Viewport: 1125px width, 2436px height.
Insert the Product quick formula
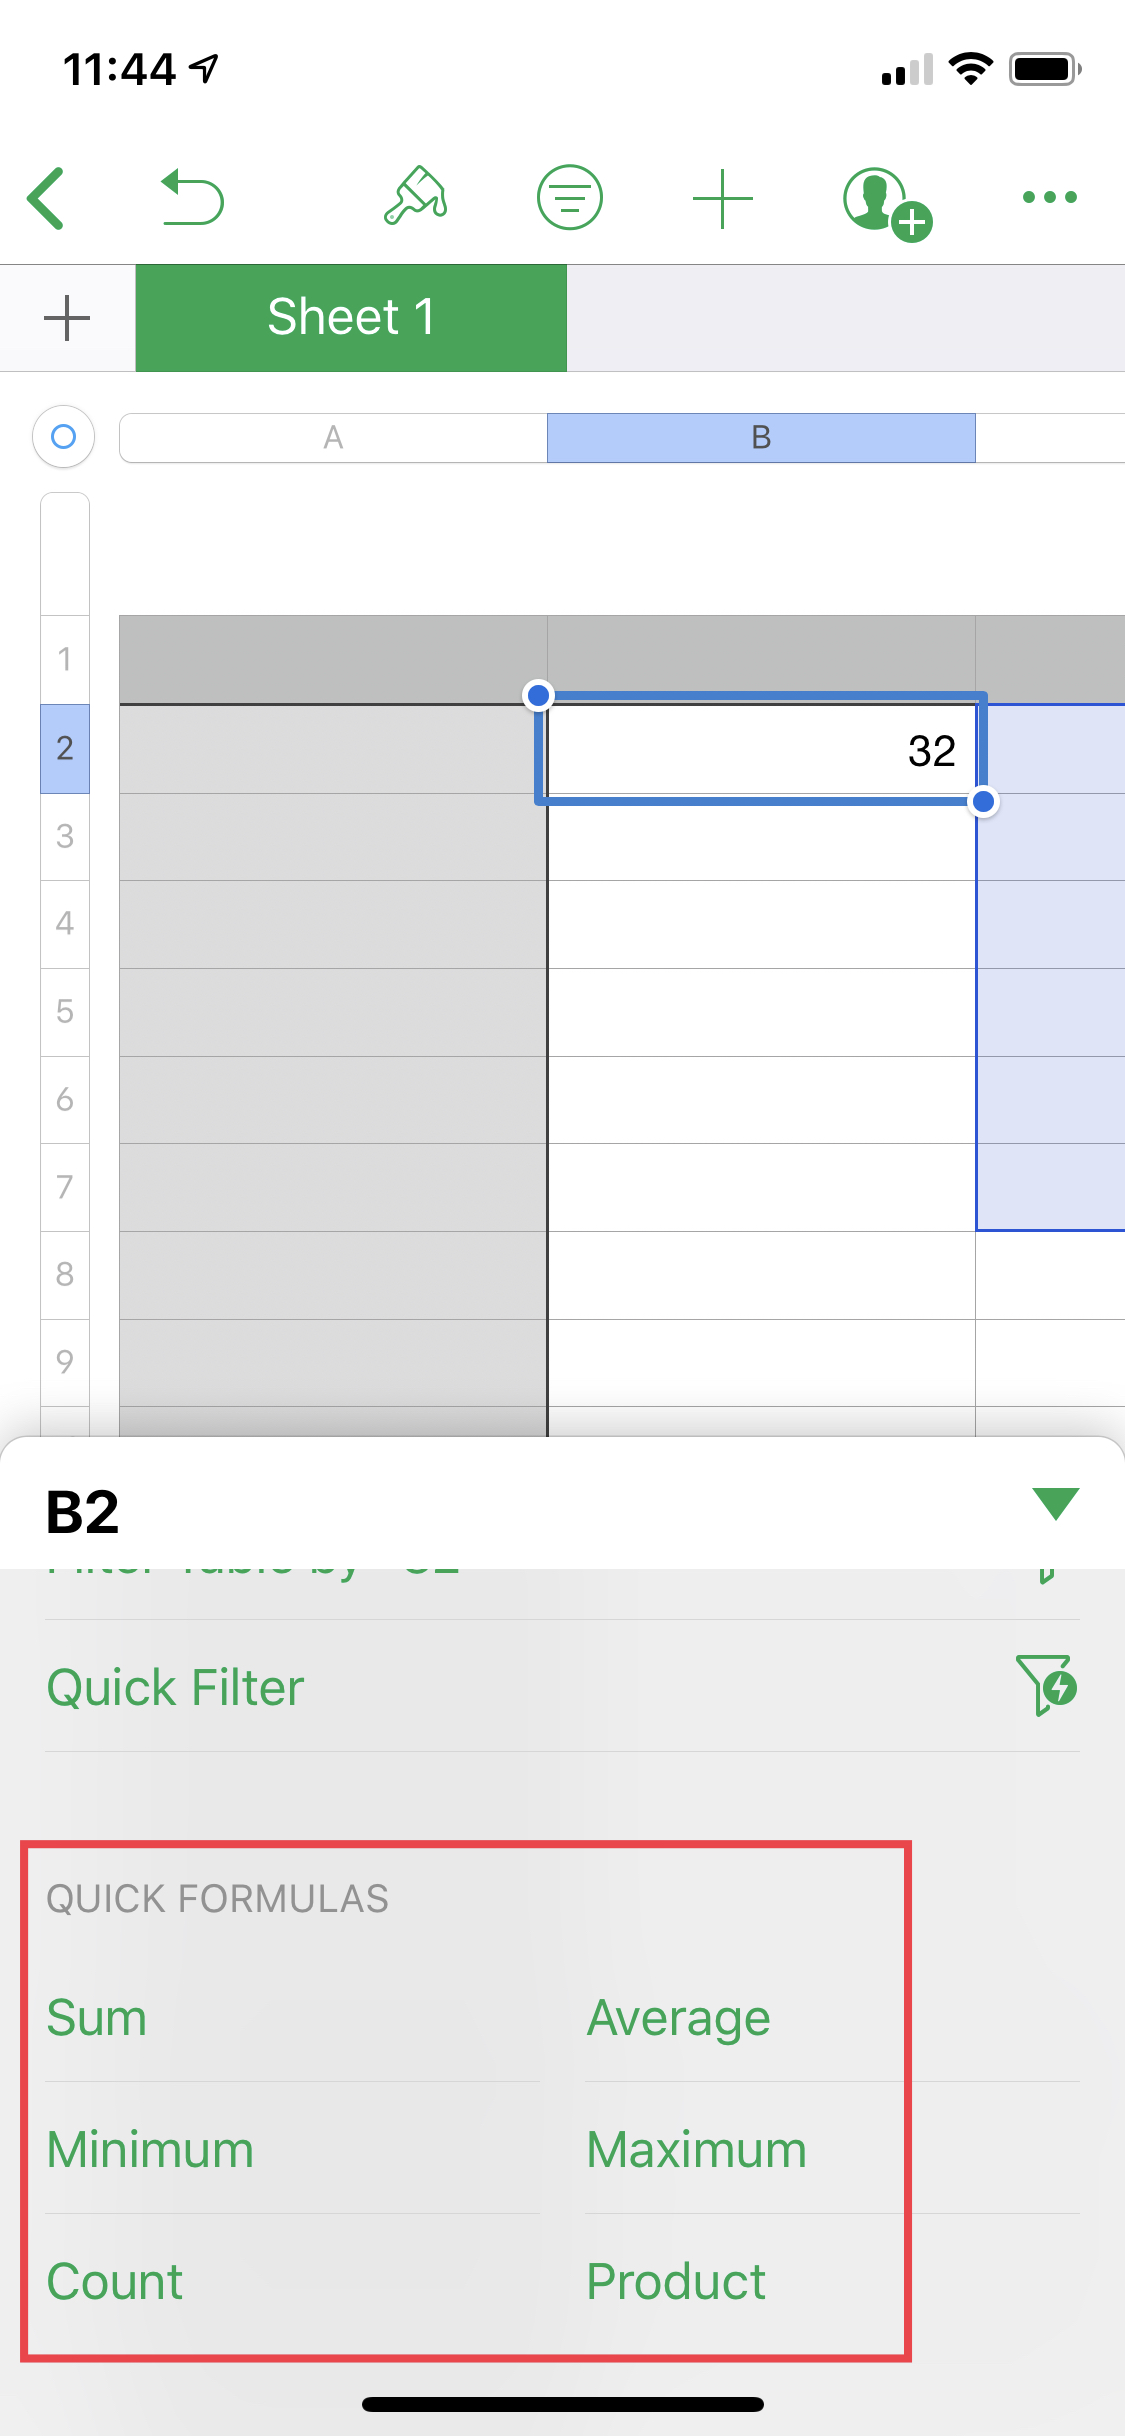(676, 2281)
